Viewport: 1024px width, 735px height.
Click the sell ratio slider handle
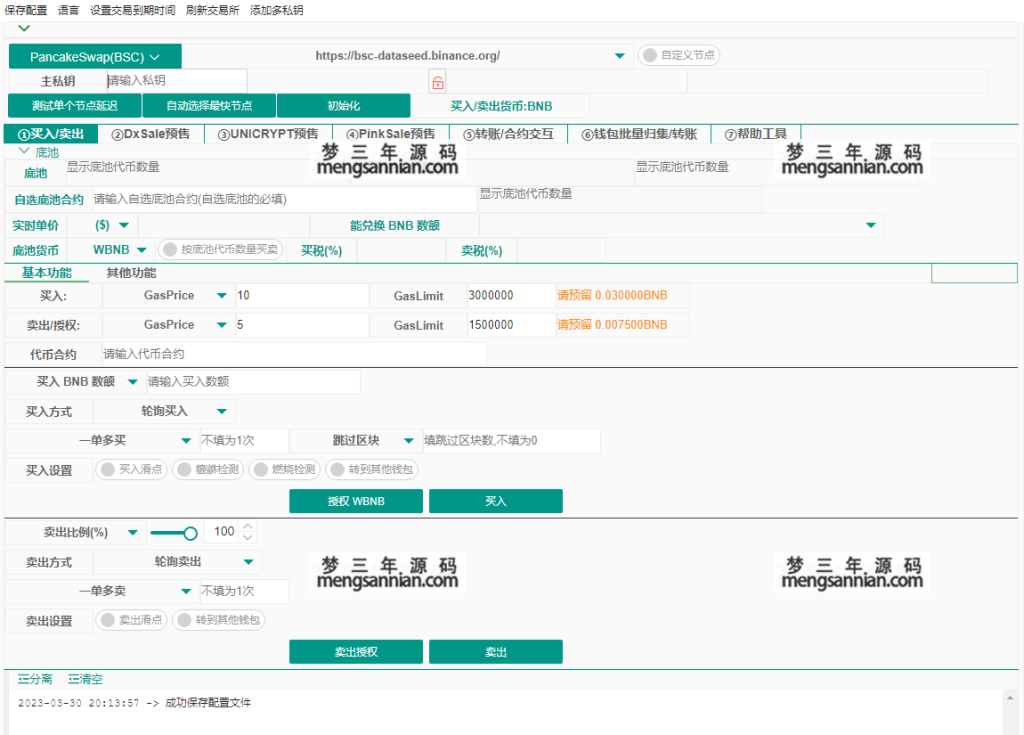pos(190,533)
